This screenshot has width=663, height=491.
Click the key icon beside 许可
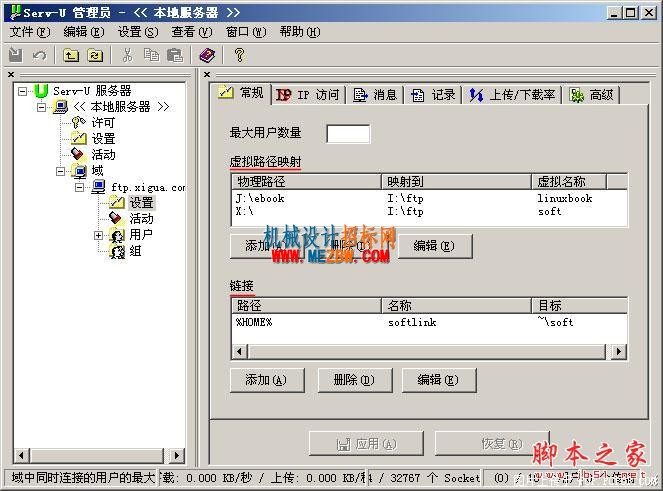coord(79,122)
